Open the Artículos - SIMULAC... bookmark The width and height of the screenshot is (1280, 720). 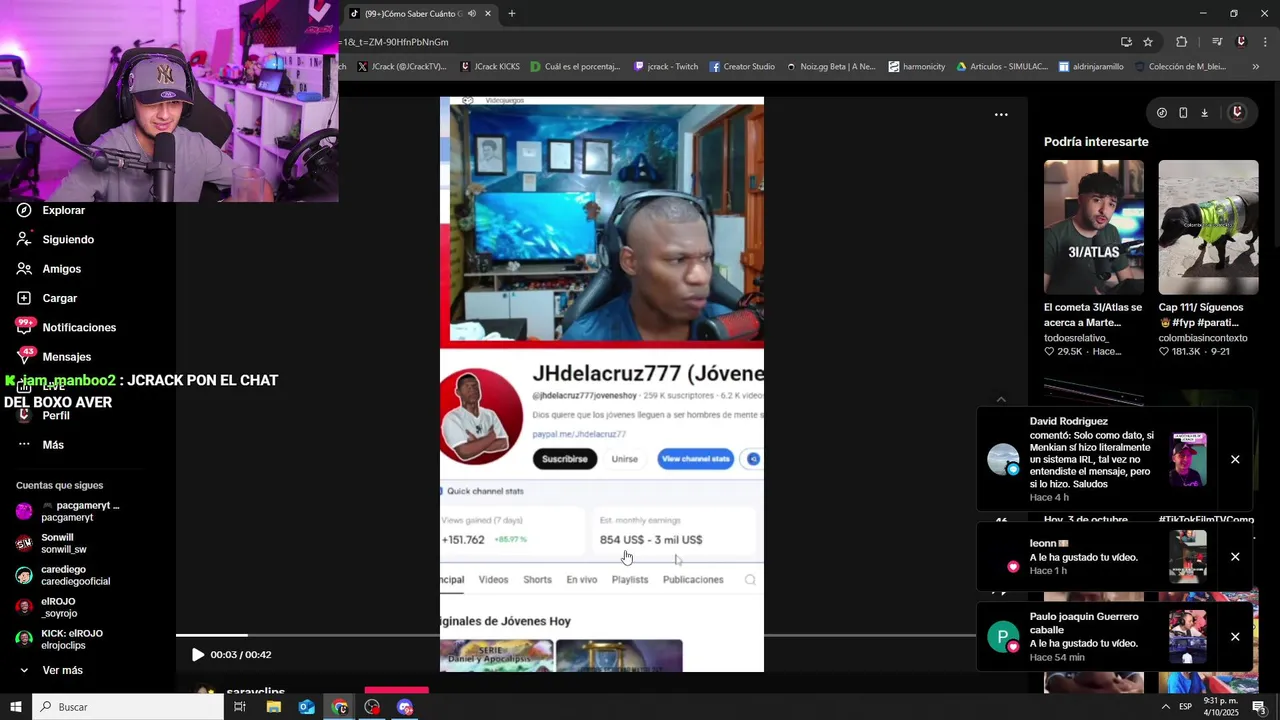[1002, 67]
